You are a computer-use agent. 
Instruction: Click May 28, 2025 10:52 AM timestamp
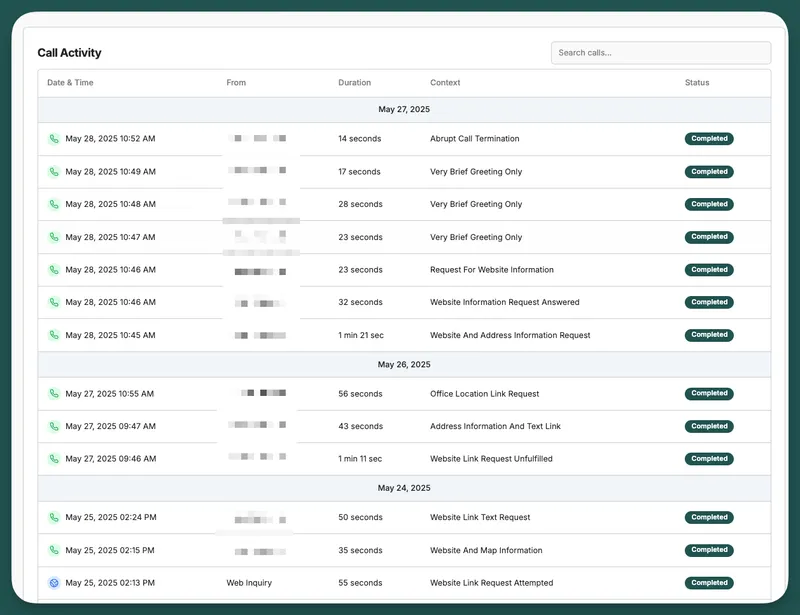coord(110,139)
